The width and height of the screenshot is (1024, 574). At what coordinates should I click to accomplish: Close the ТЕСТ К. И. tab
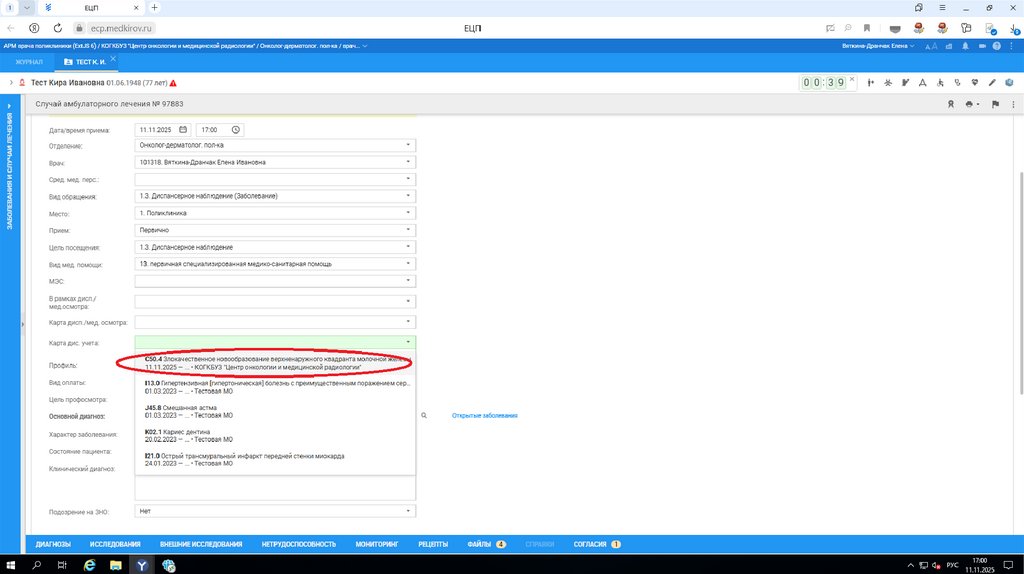tap(113, 59)
